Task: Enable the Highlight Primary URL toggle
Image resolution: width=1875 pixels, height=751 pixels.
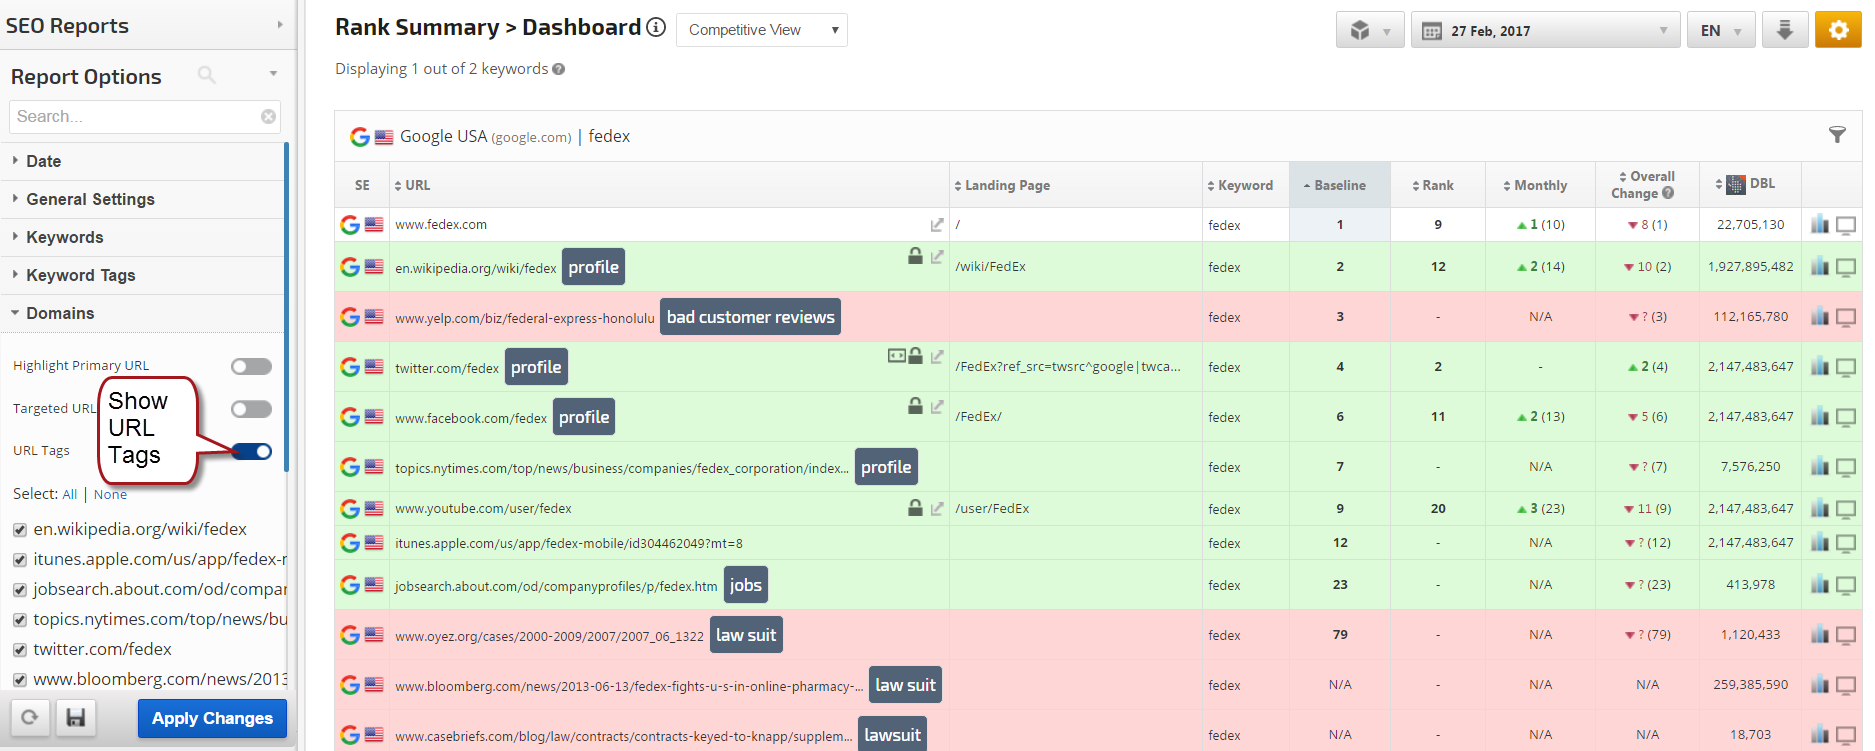Action: pos(252,366)
